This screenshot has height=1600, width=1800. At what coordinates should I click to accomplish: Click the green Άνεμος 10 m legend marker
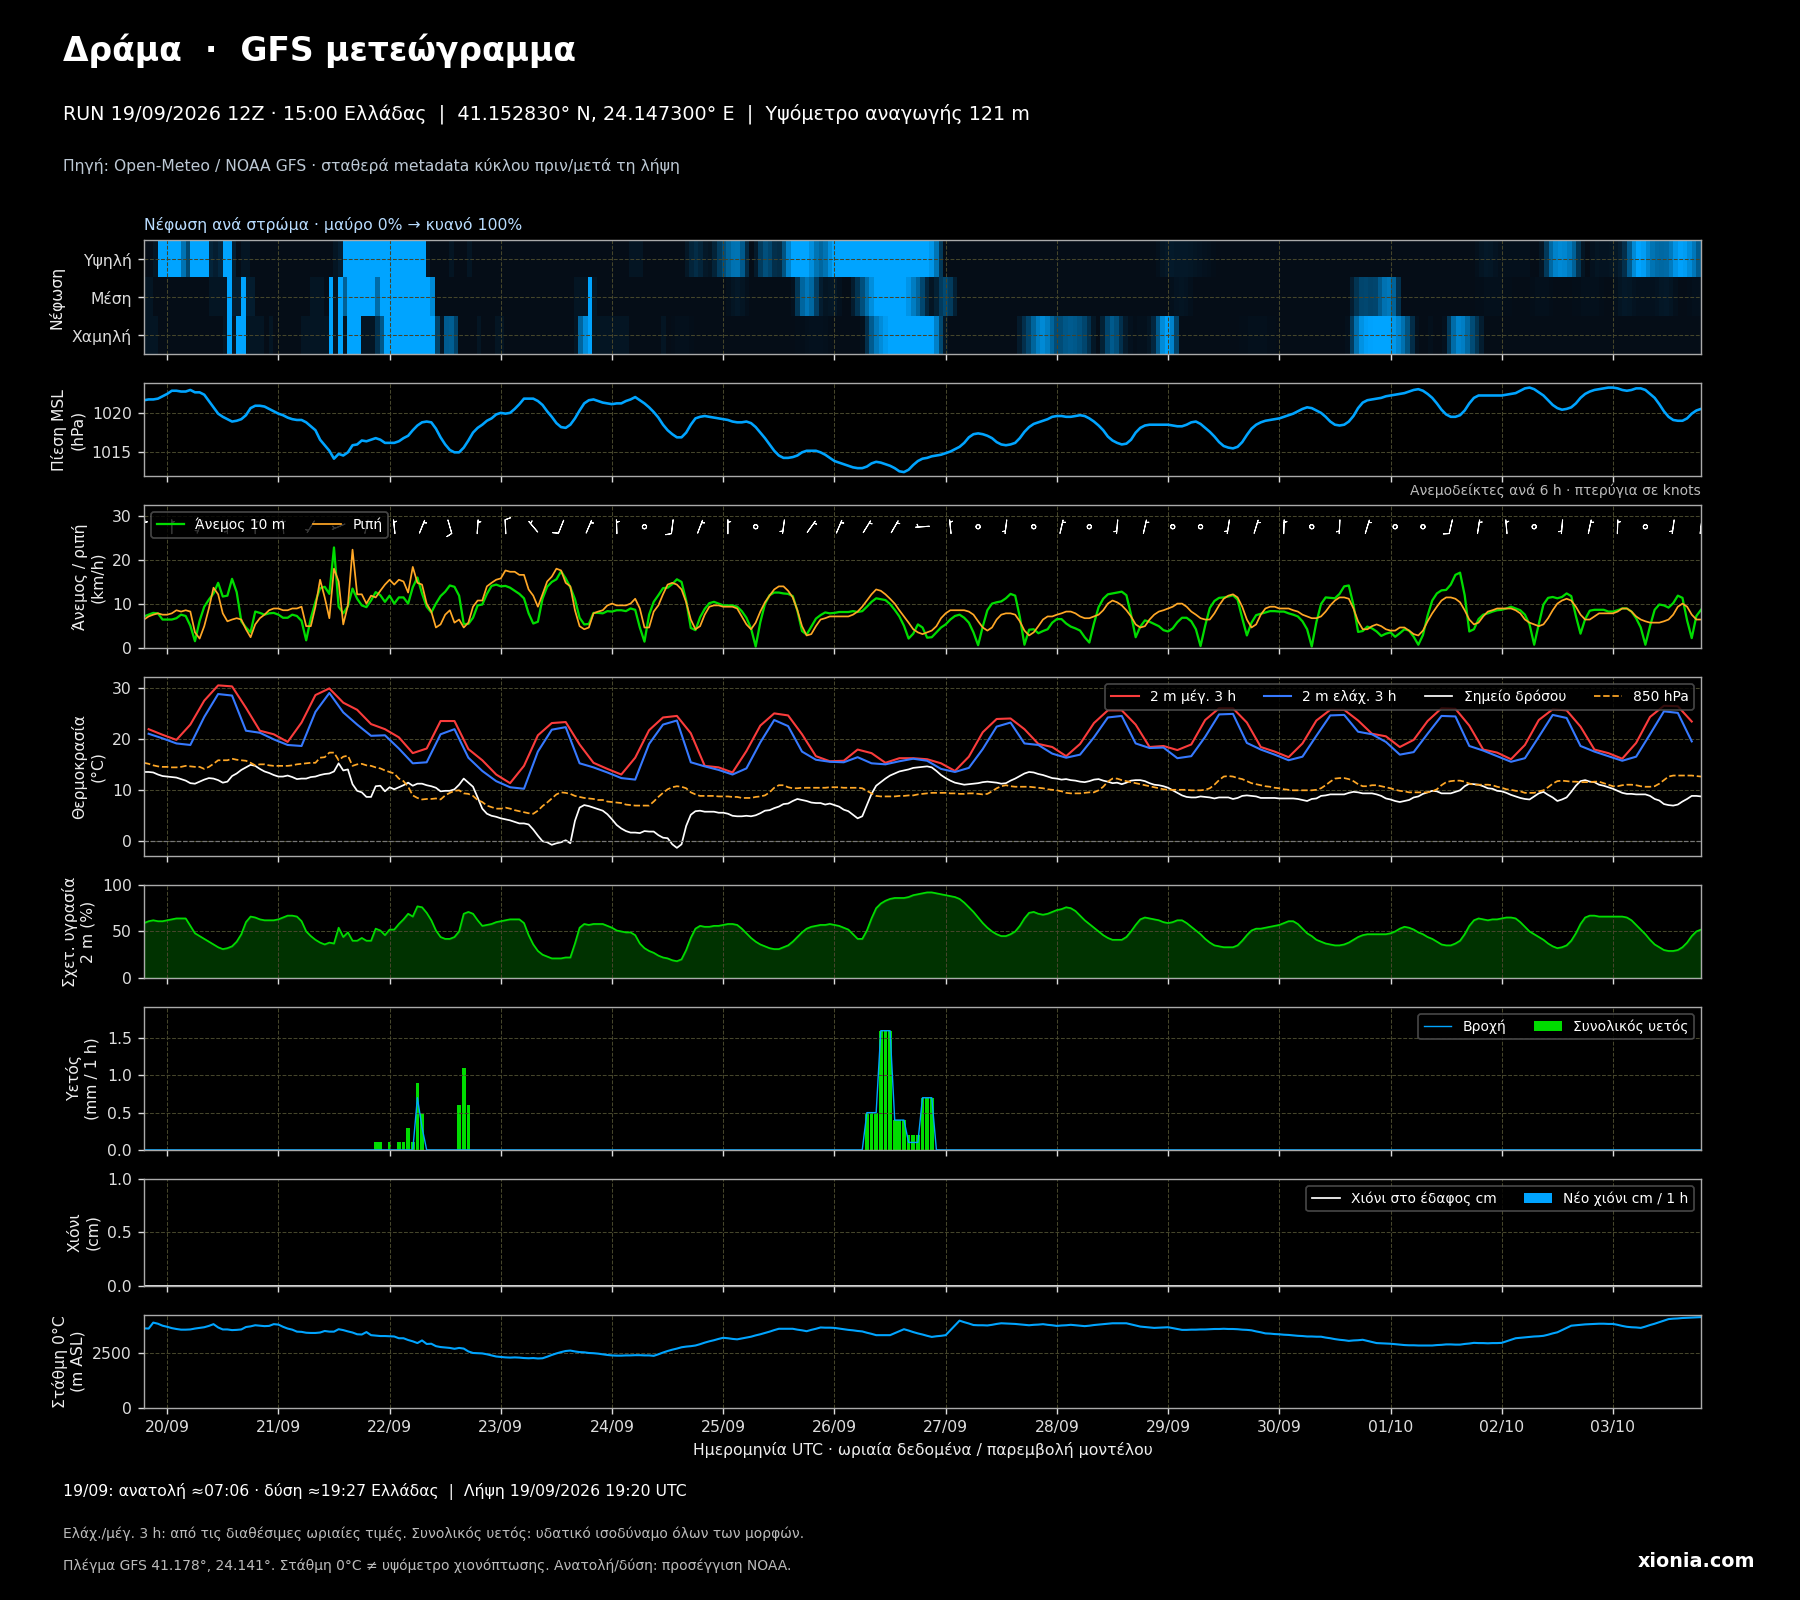(x=171, y=525)
